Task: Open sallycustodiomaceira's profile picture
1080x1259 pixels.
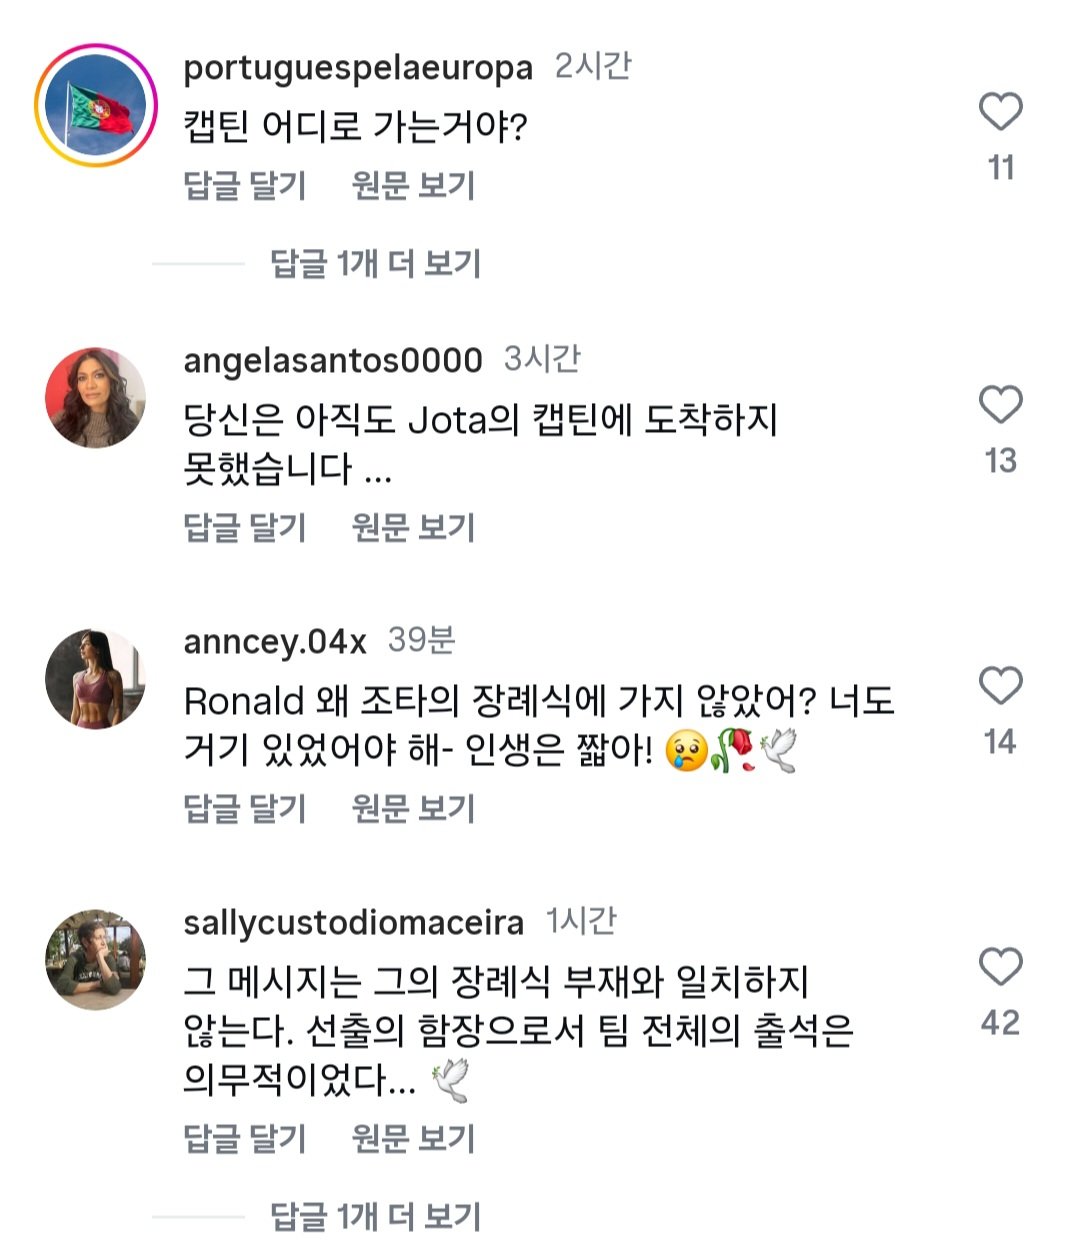Action: click(x=96, y=959)
